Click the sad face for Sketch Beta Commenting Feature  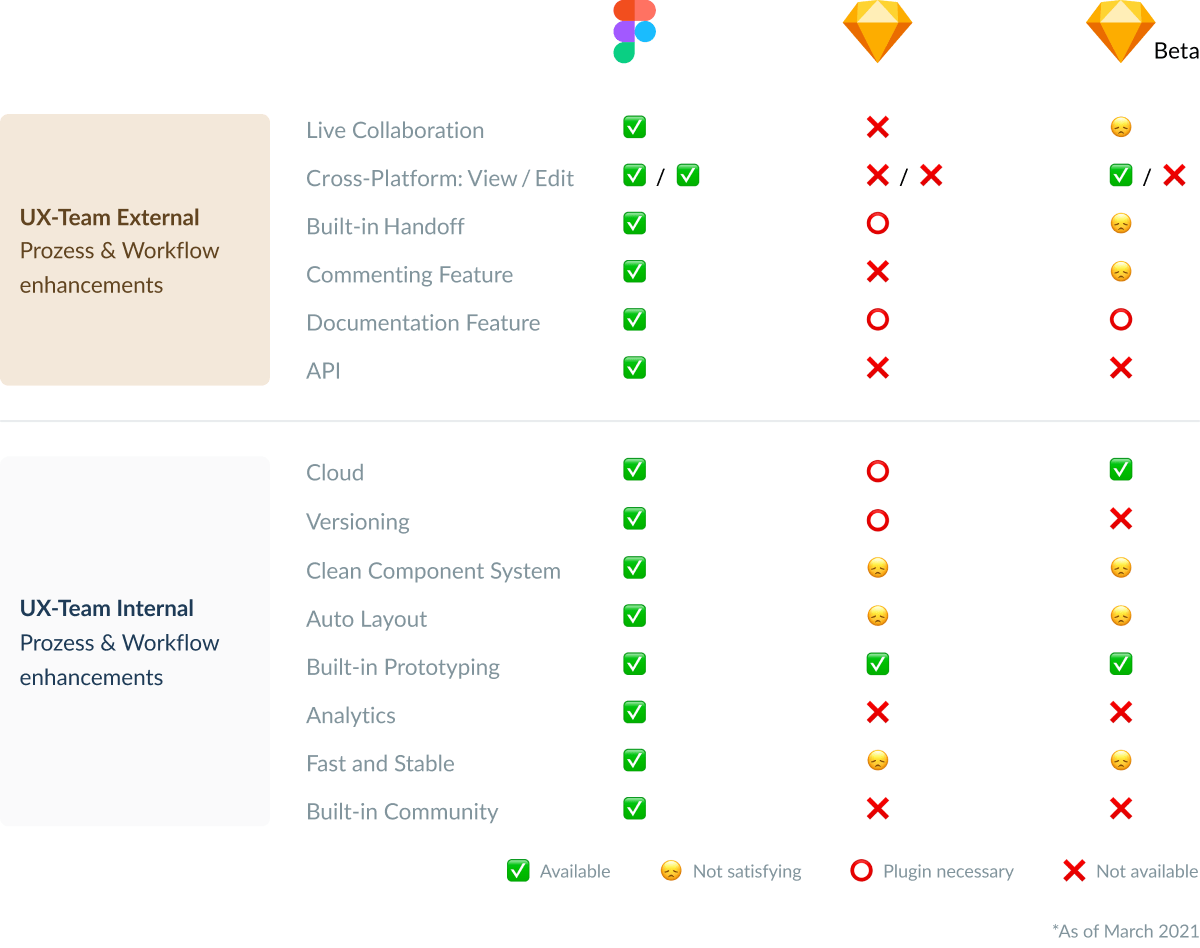tap(1121, 272)
